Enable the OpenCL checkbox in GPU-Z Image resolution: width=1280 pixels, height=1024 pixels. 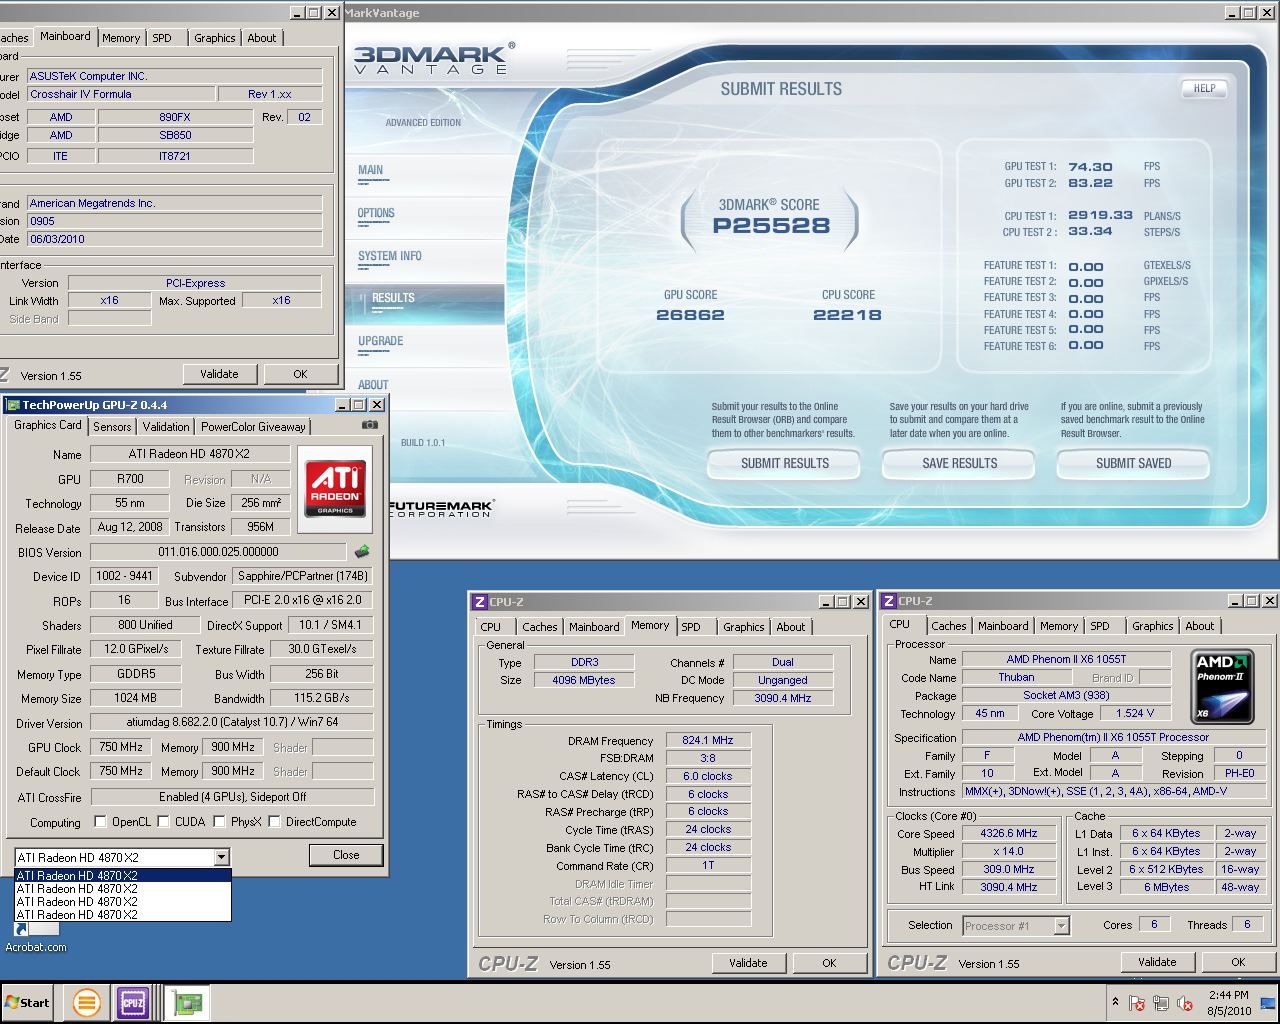[100, 822]
